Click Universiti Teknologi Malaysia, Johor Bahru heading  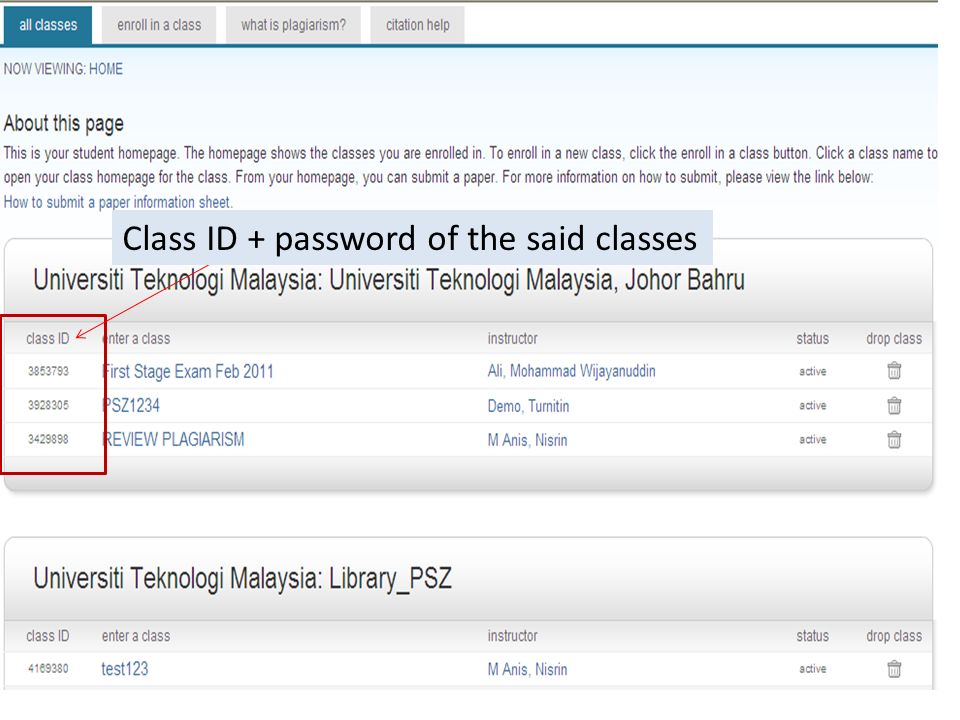coord(389,280)
